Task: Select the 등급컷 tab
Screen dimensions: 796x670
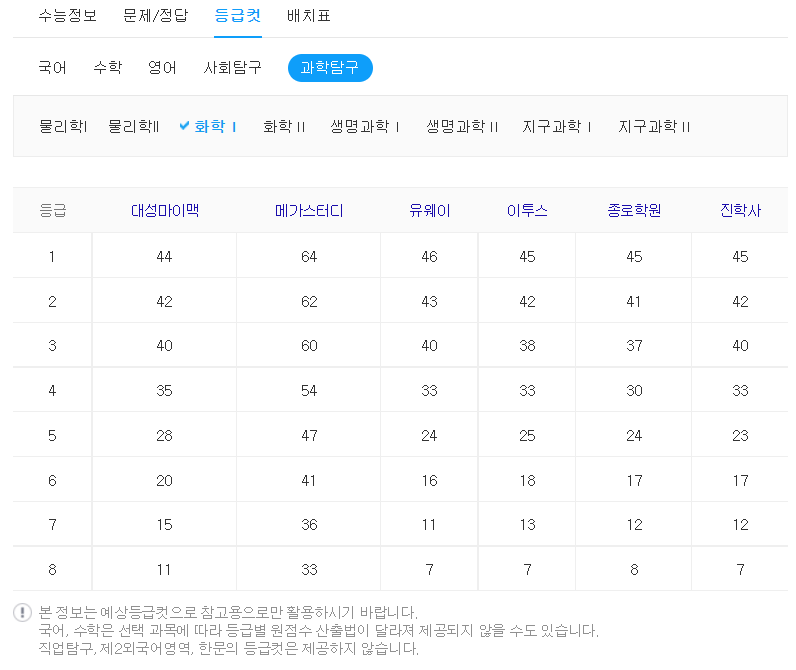Action: point(238,16)
